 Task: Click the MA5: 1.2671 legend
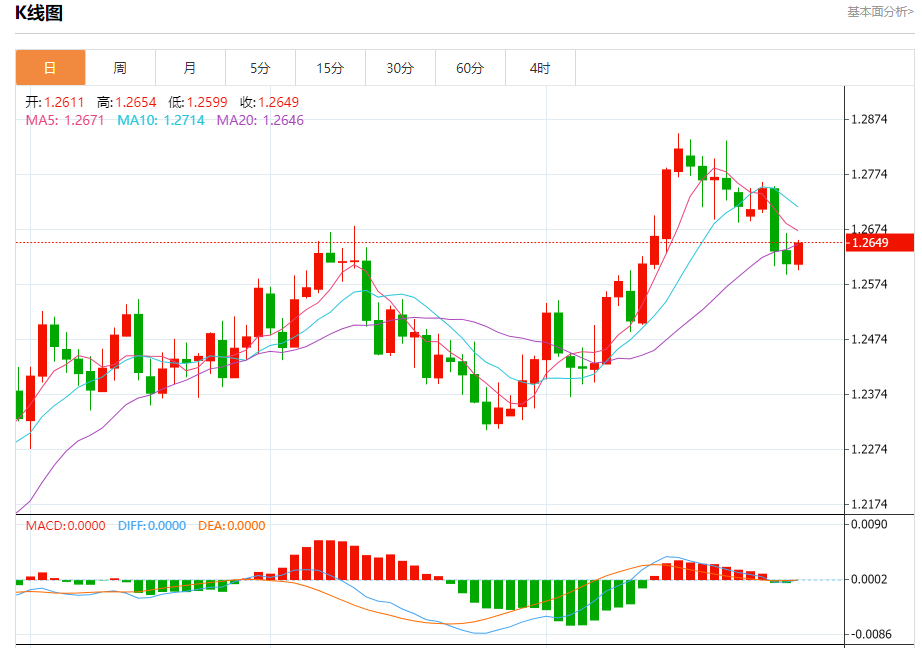[65, 121]
